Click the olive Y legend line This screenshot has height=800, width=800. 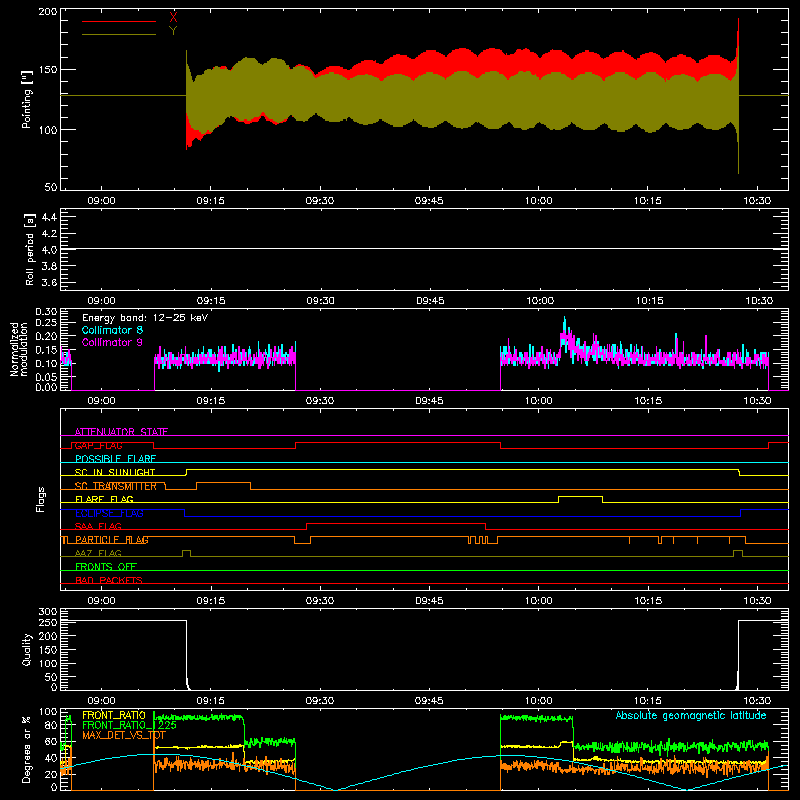[119, 34]
